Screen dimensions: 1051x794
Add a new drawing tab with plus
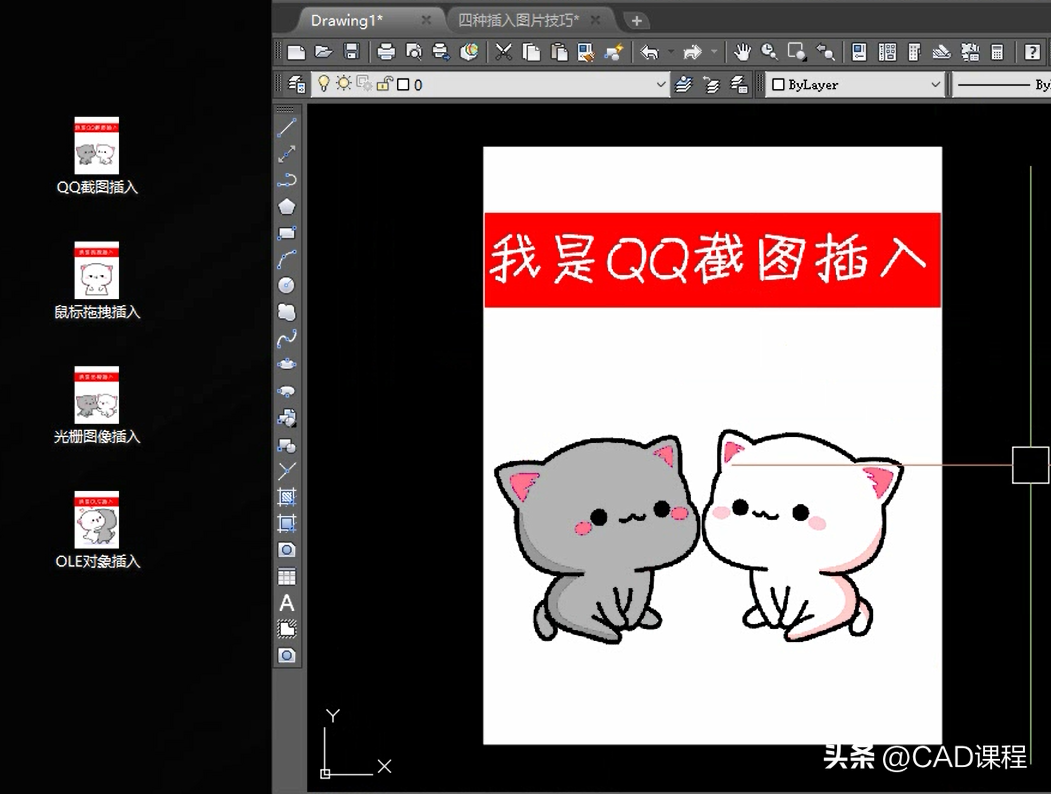(x=636, y=21)
